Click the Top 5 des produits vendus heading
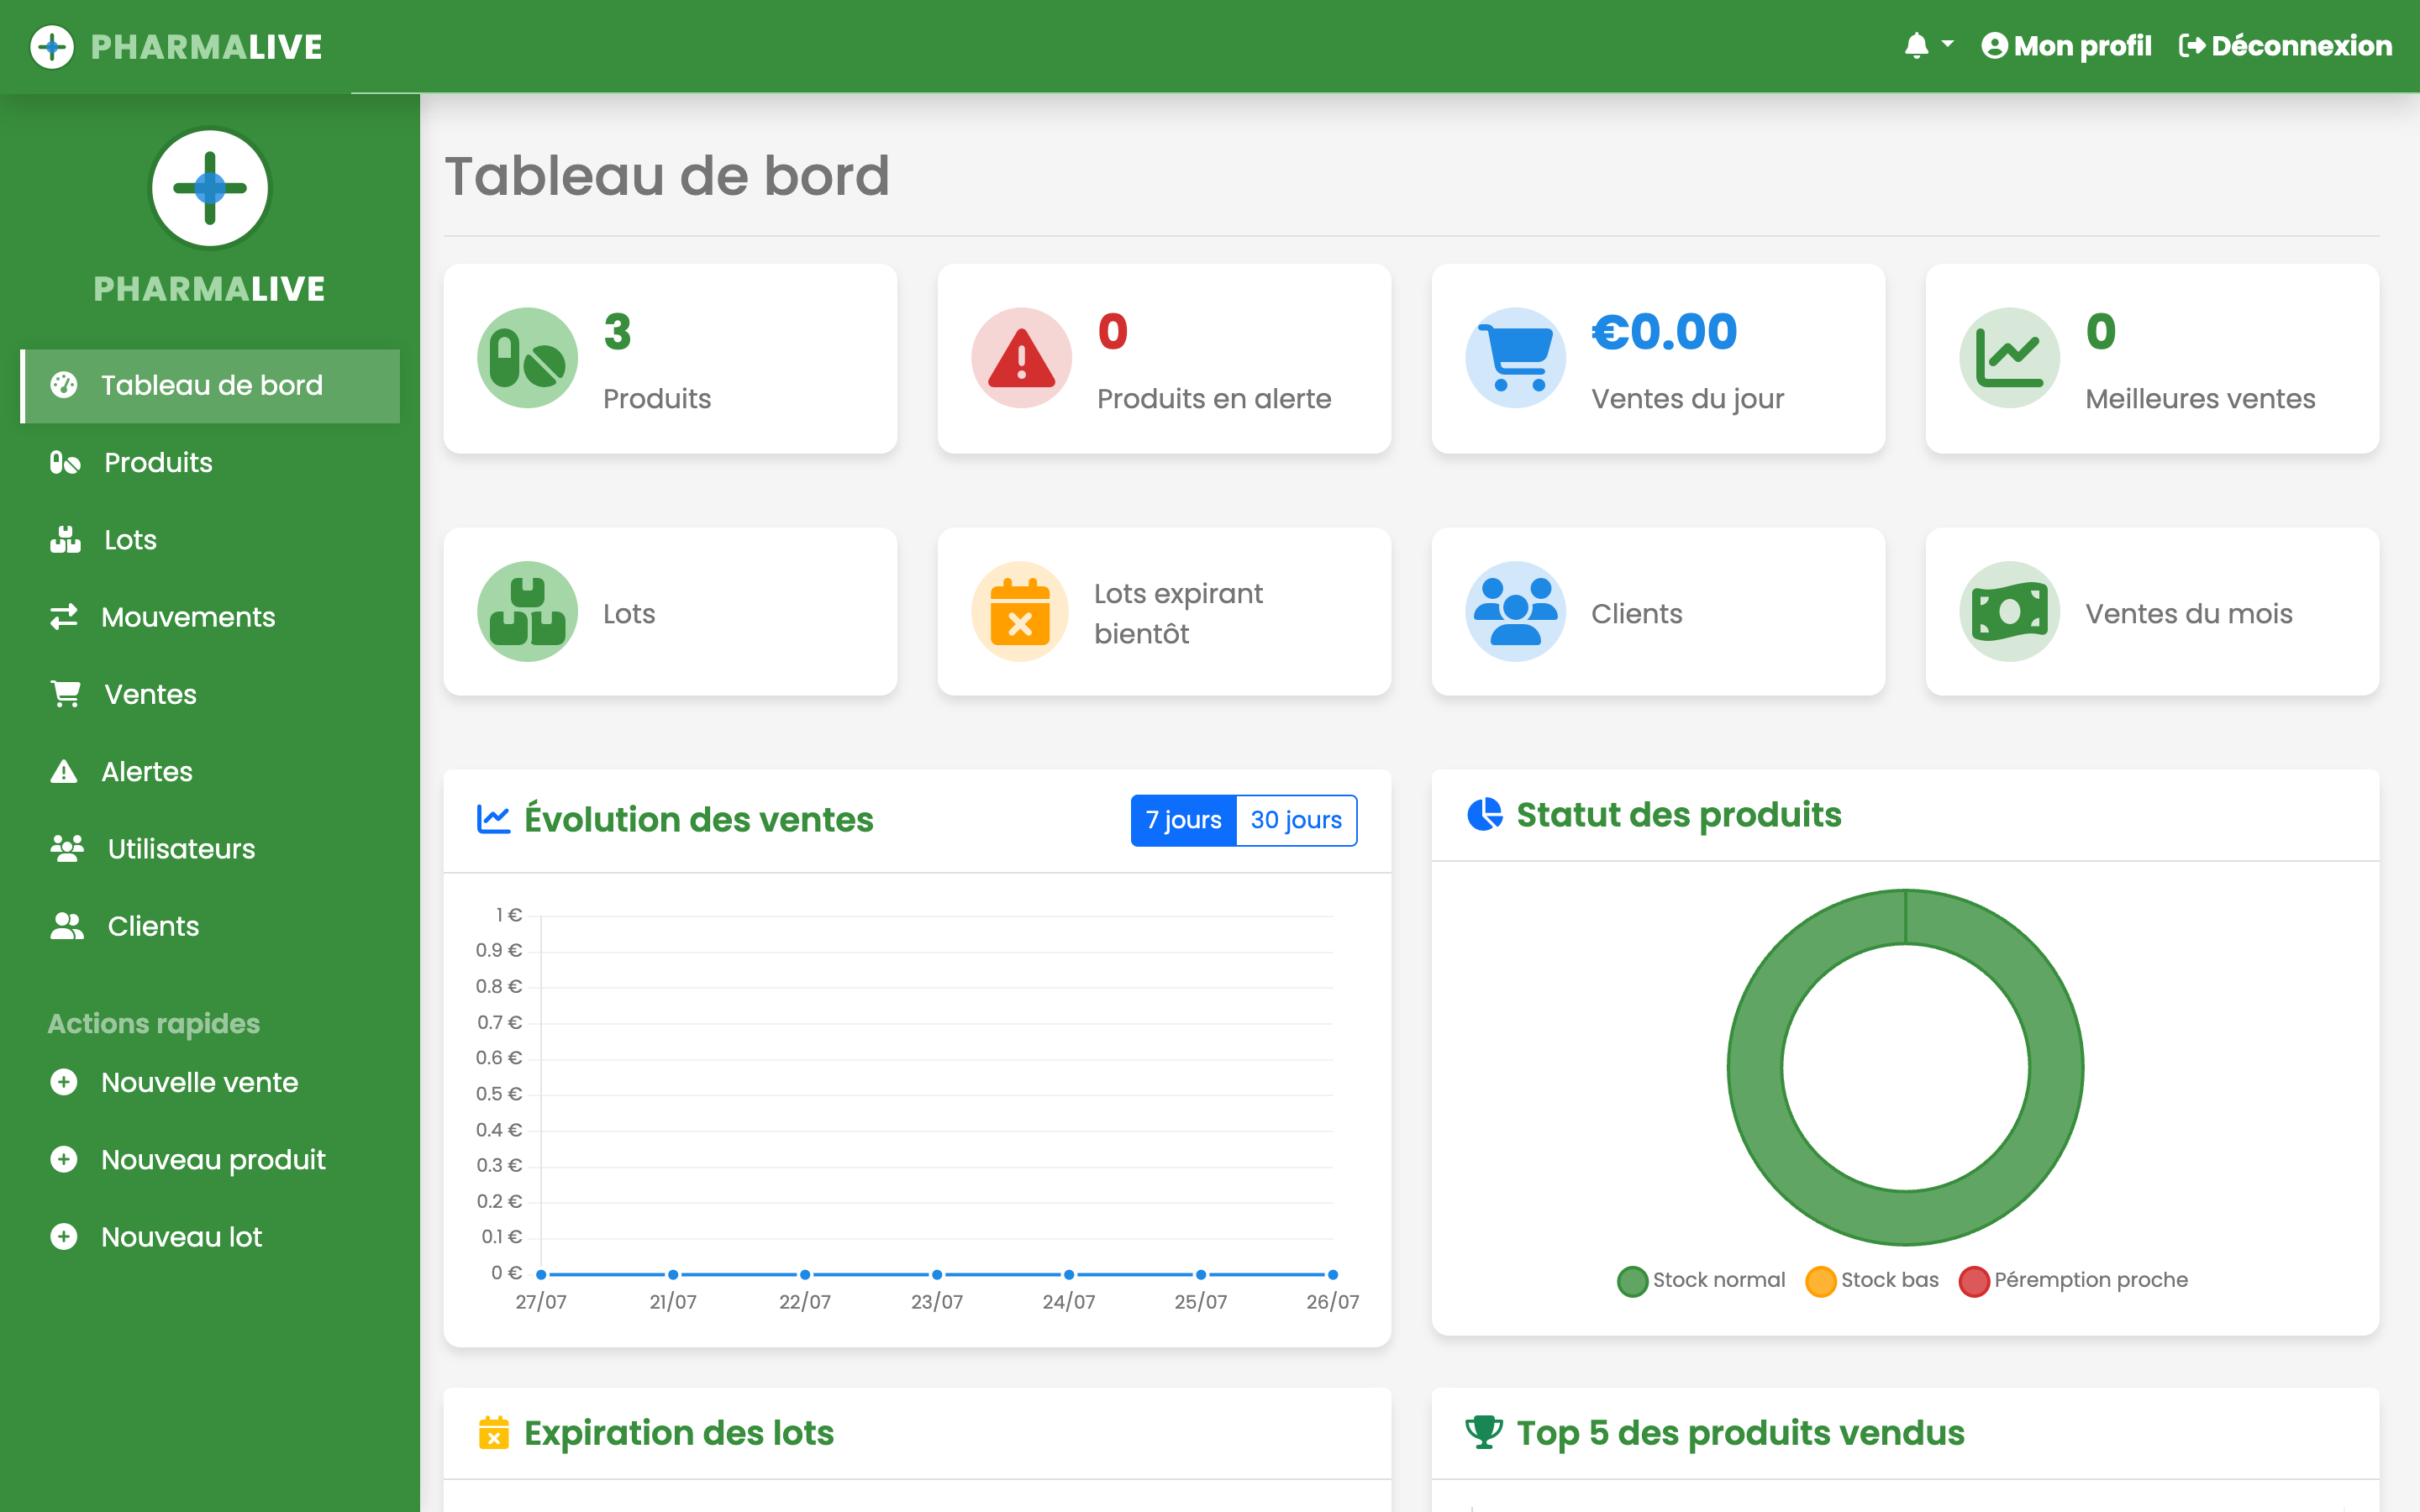2420x1512 pixels. tap(1740, 1433)
